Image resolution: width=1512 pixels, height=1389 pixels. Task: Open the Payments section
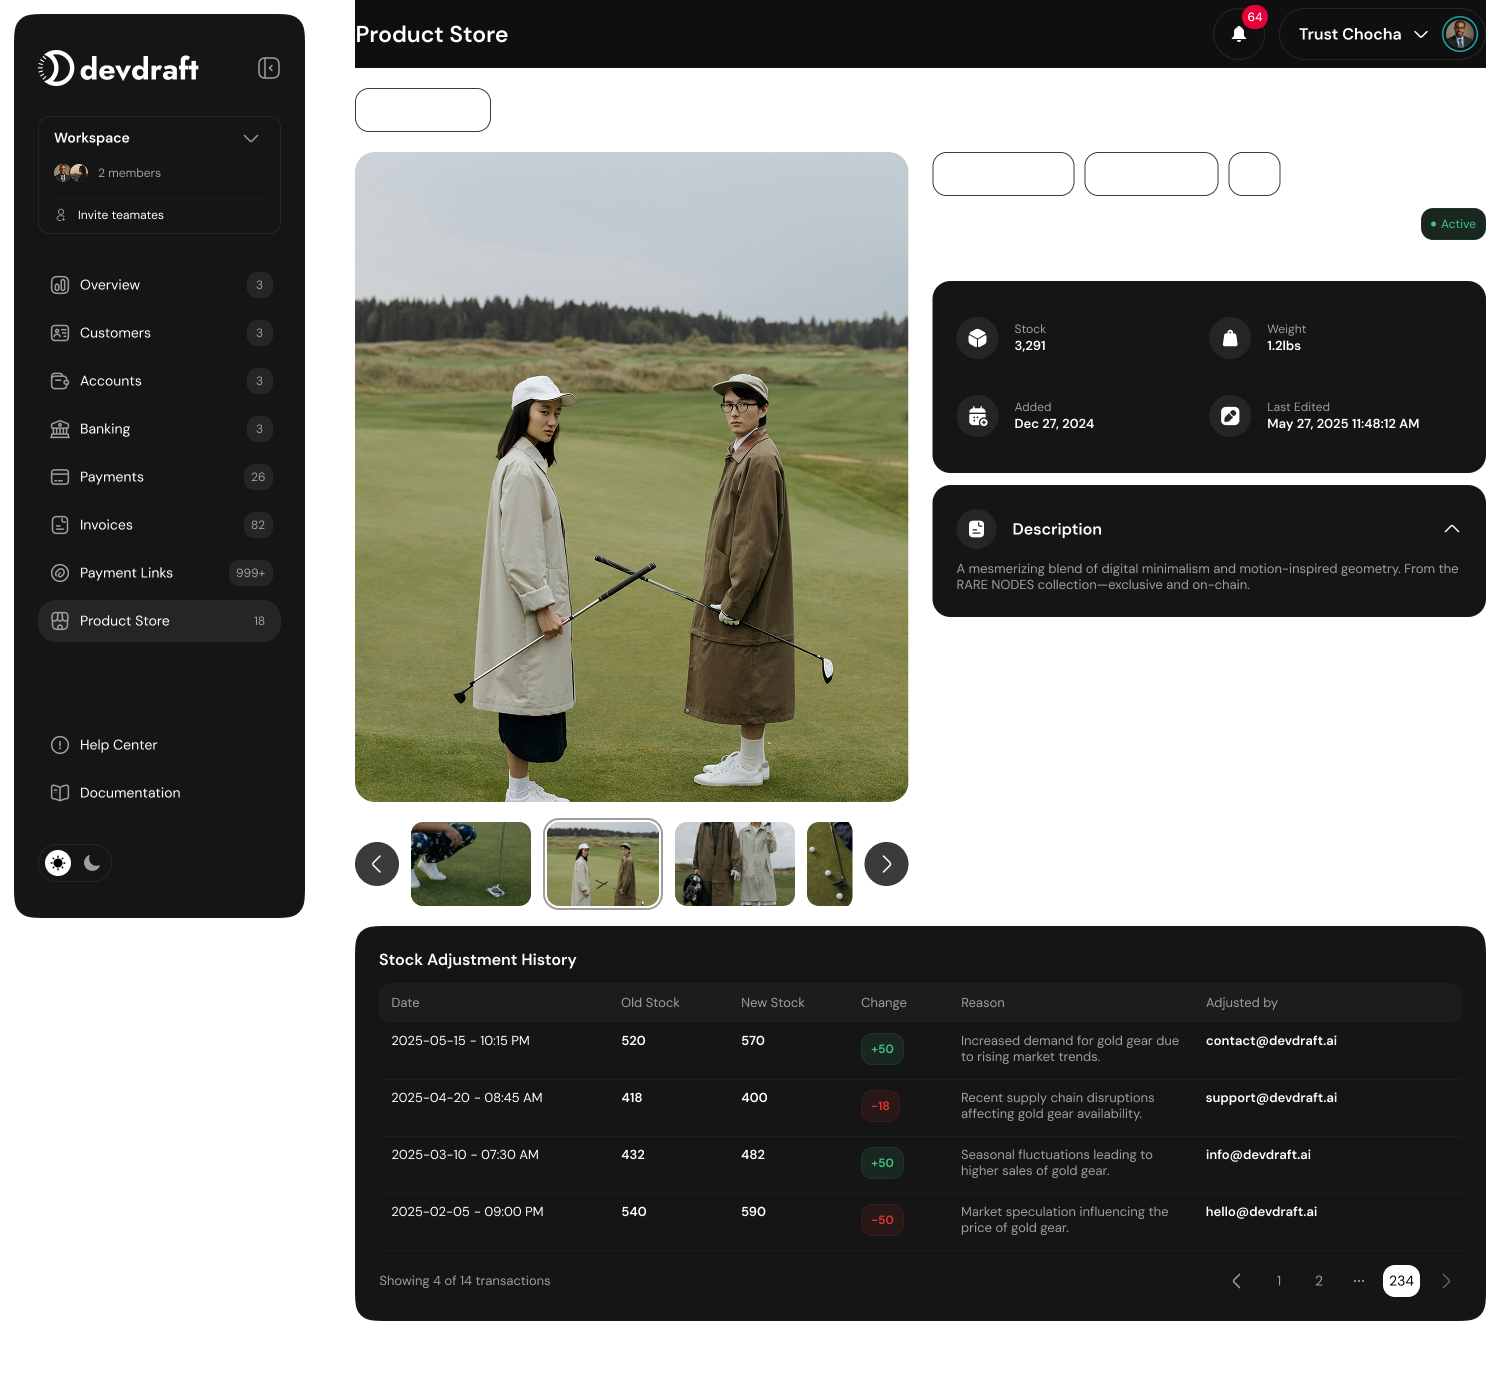coord(111,477)
